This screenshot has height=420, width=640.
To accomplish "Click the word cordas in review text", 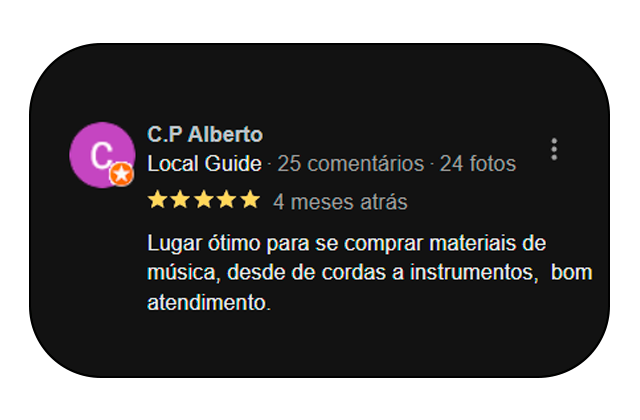I will tap(353, 273).
